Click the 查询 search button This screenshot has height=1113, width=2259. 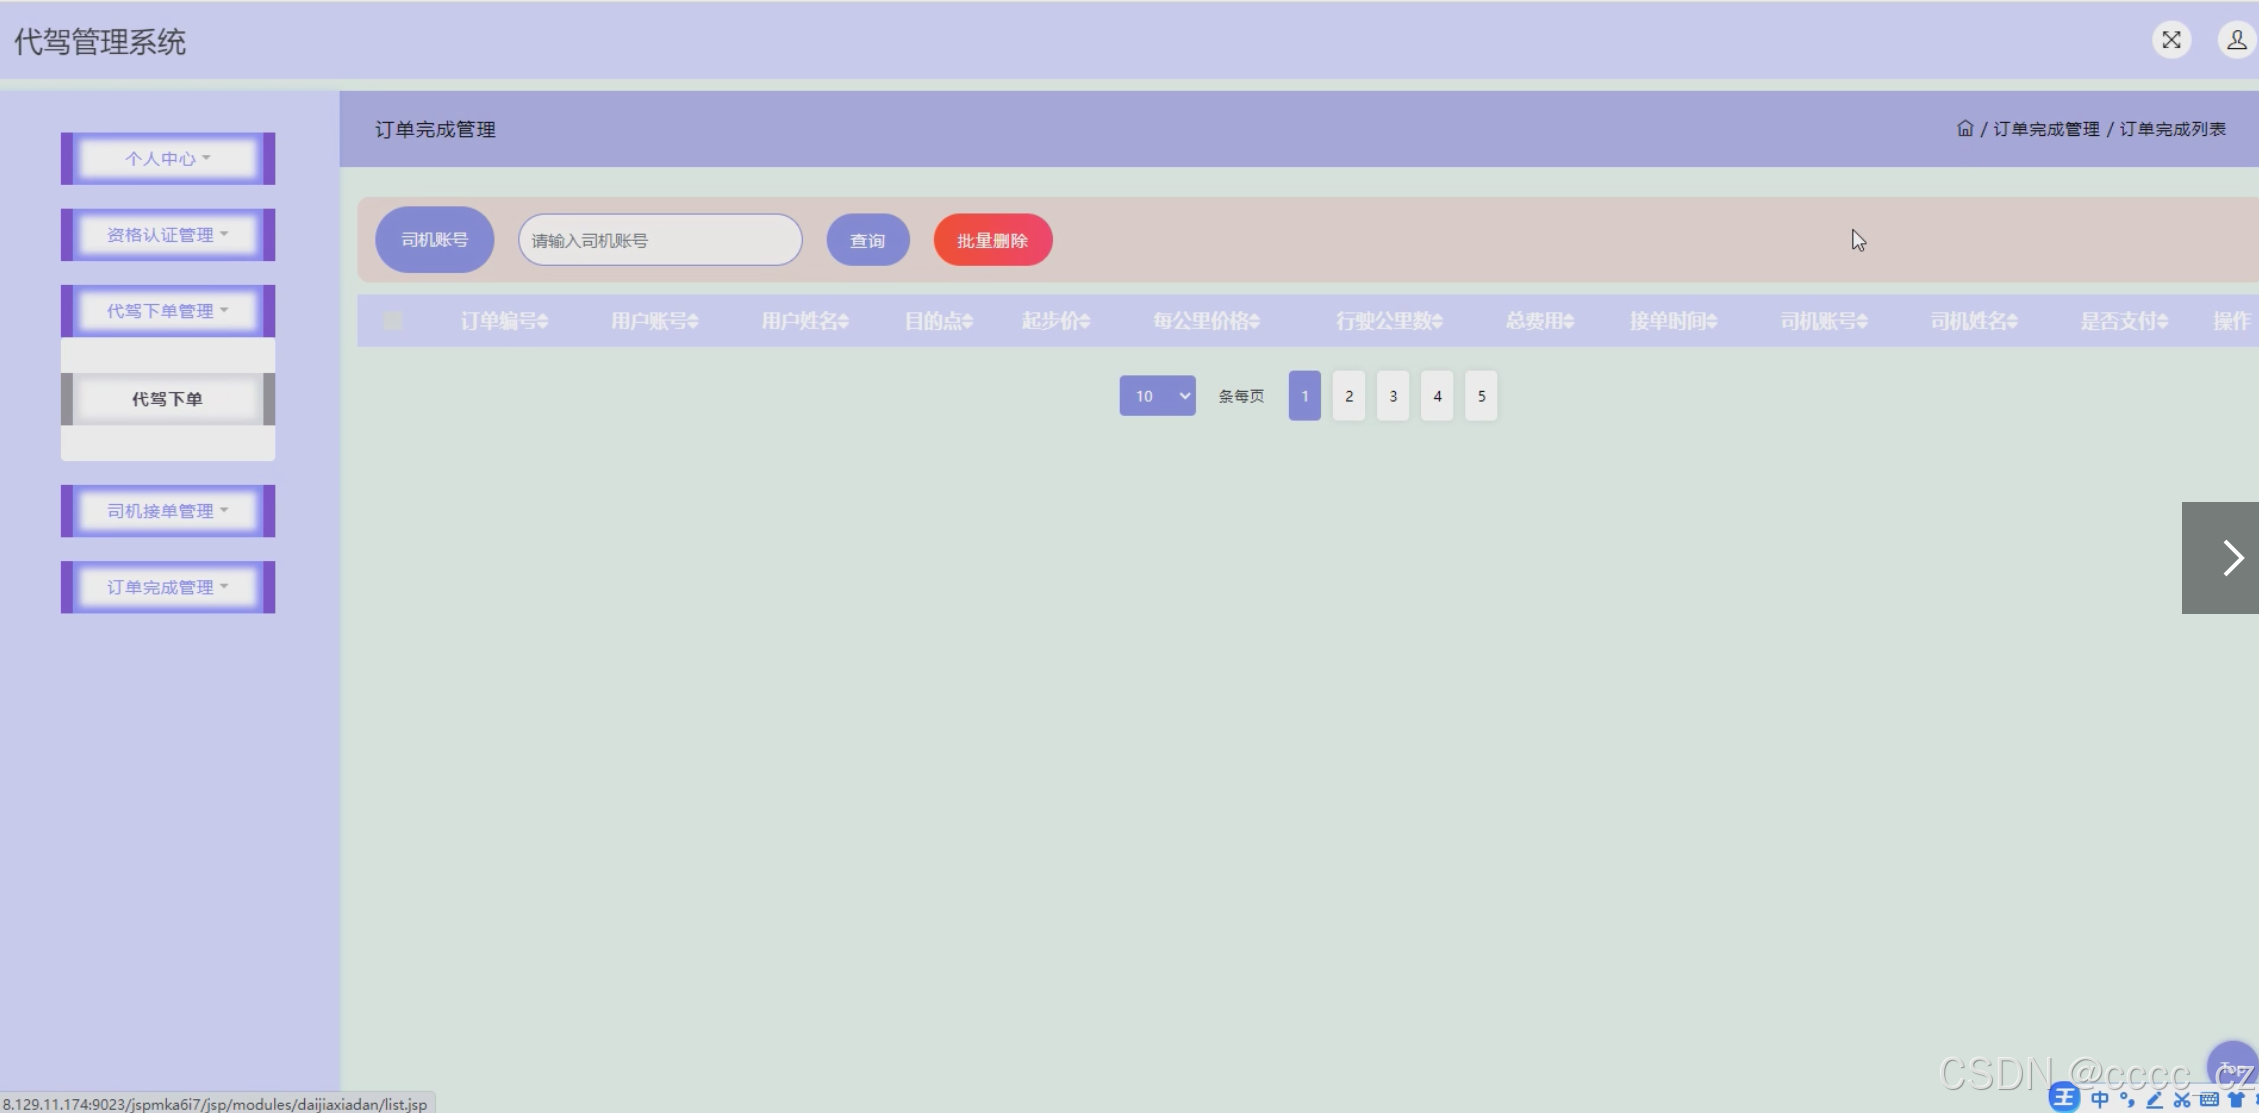867,241
